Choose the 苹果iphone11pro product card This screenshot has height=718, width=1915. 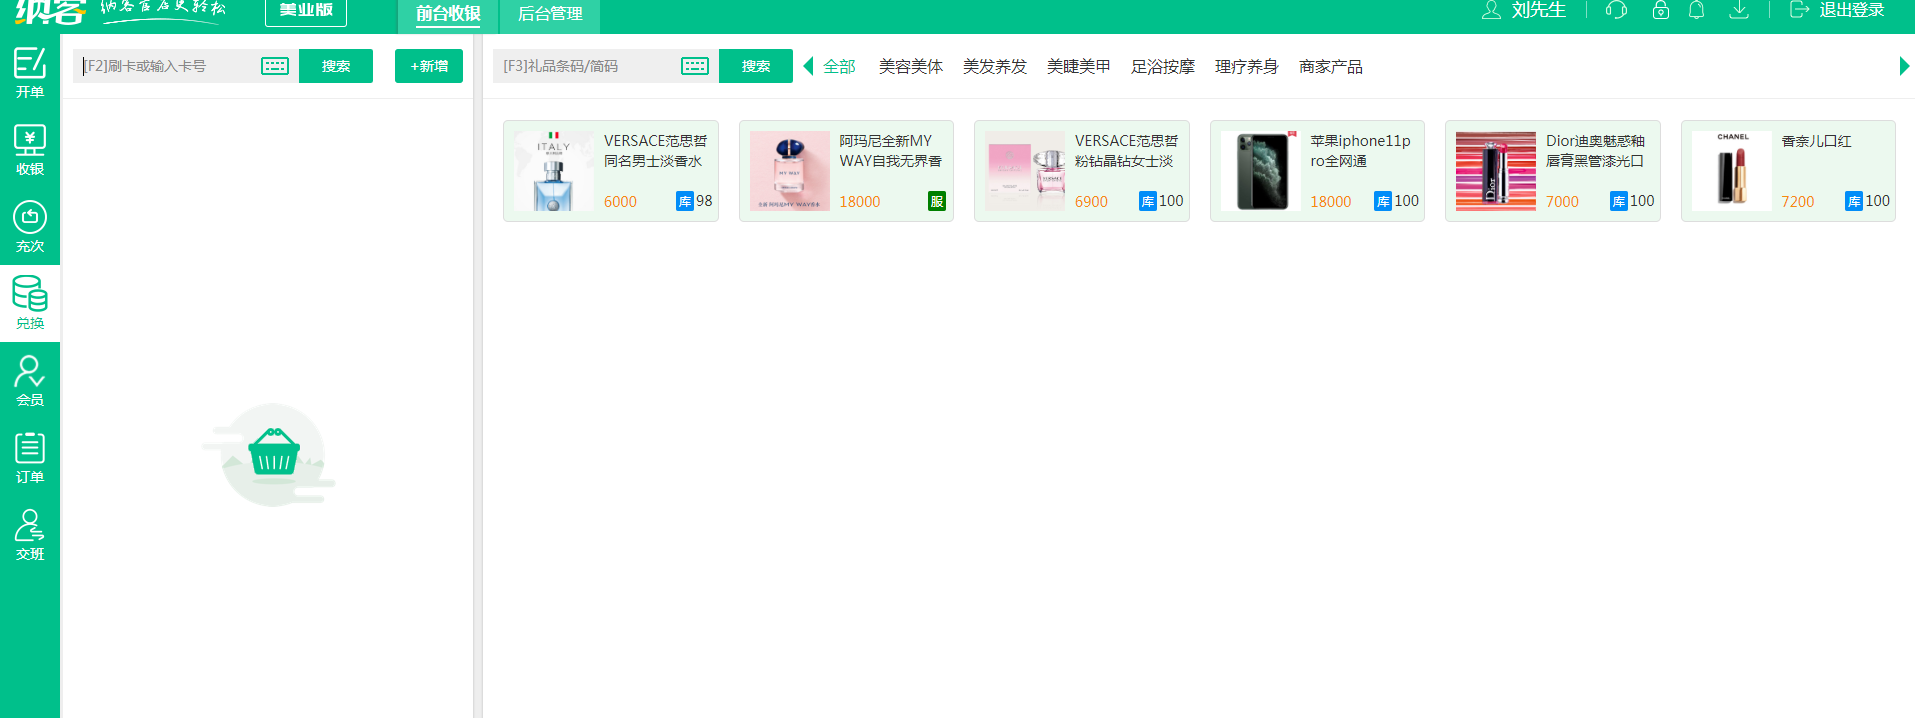click(x=1317, y=171)
